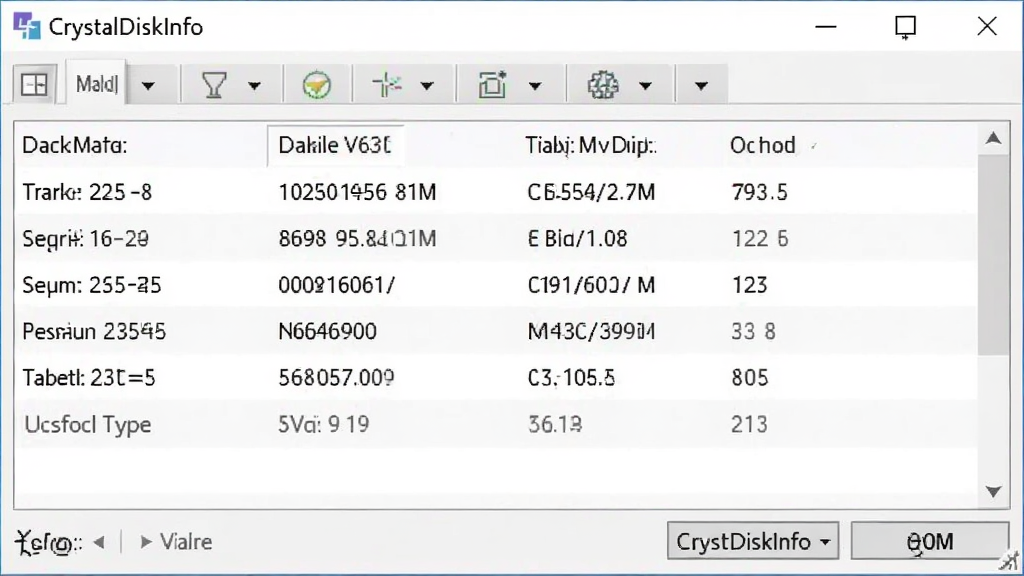Click the cell M43C/3991M

[x=591, y=331]
